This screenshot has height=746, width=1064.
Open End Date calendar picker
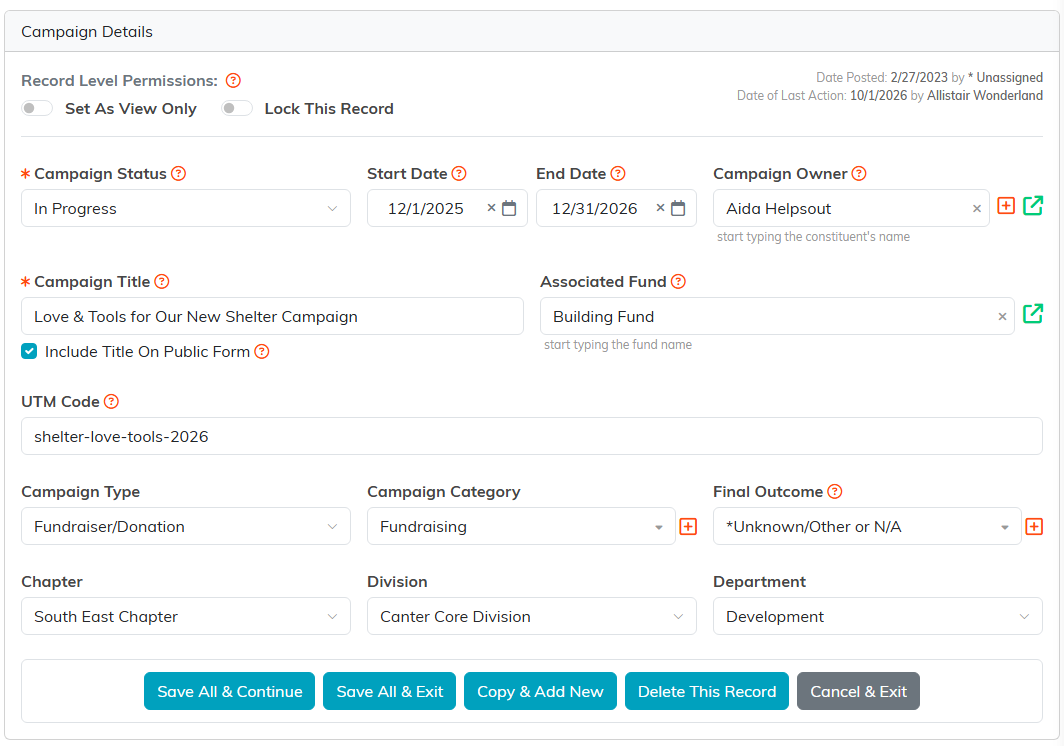coord(678,208)
